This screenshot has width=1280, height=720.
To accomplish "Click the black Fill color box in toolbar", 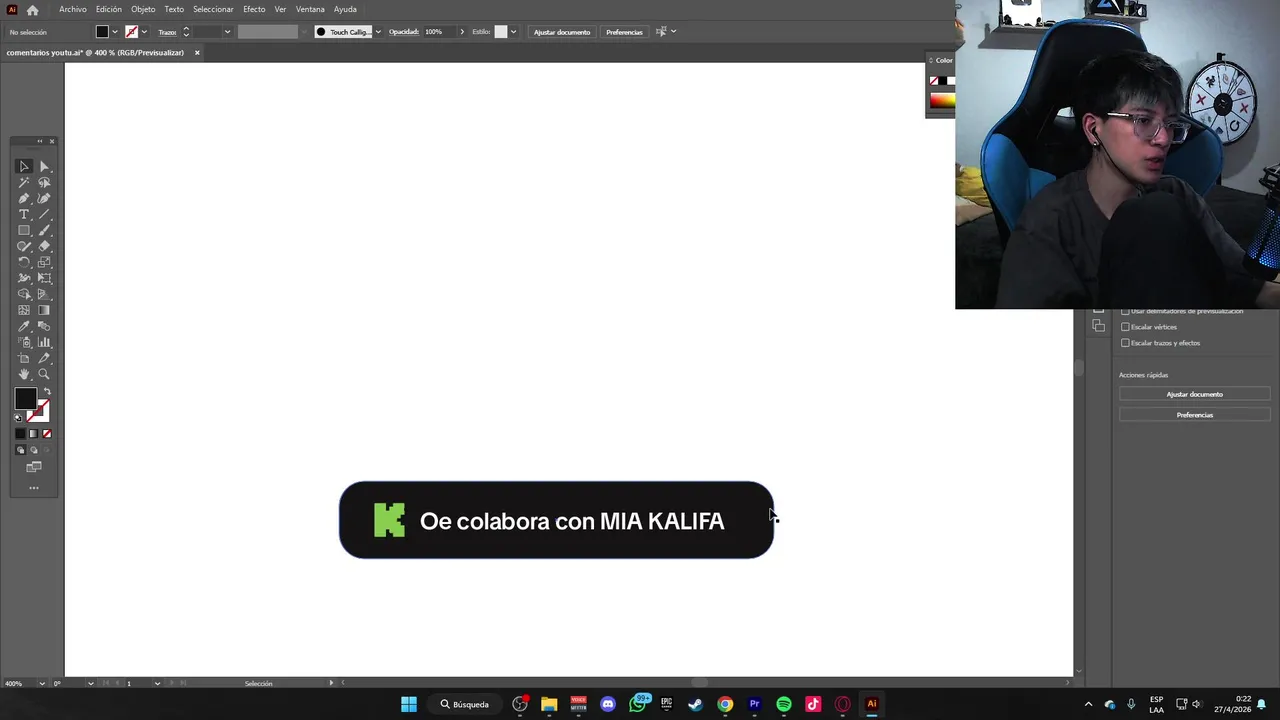I will click(25, 399).
